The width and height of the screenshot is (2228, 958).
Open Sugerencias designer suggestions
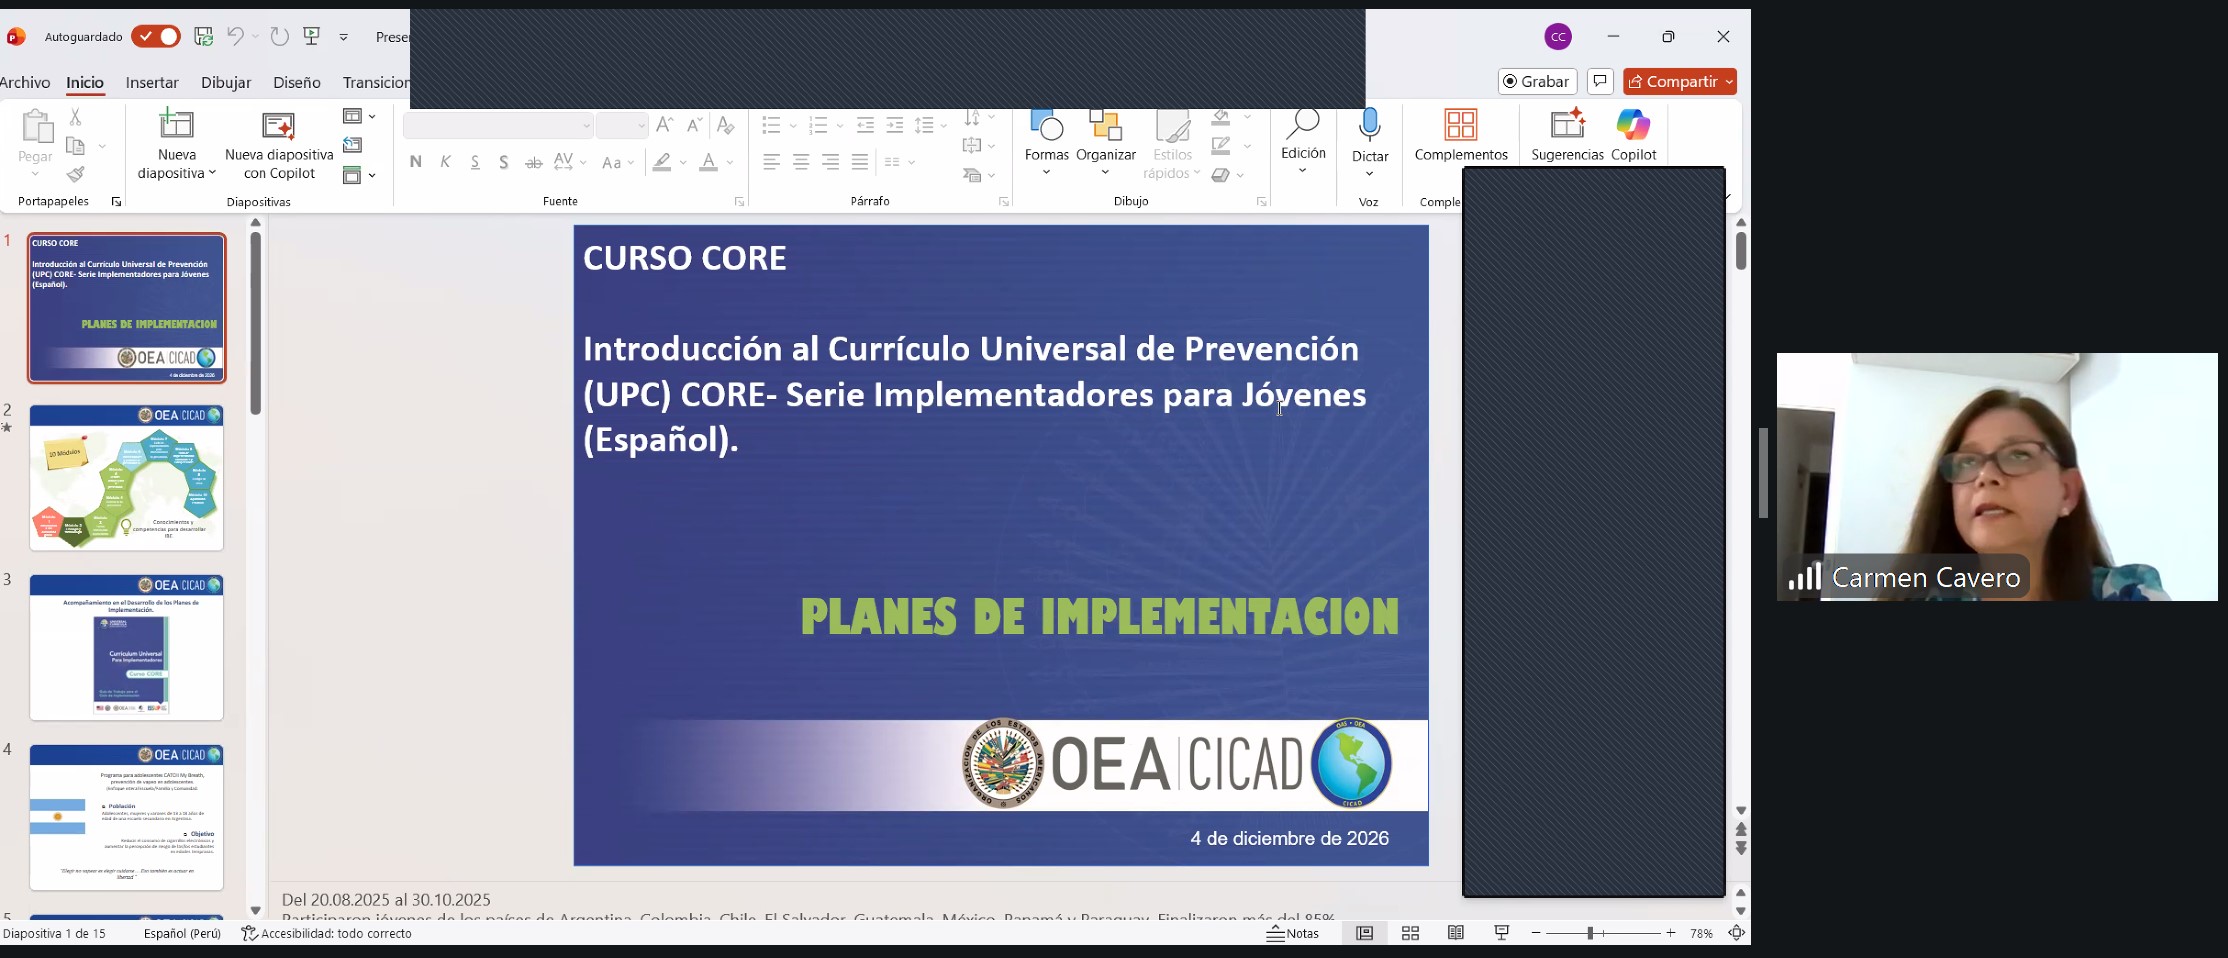tap(1567, 127)
